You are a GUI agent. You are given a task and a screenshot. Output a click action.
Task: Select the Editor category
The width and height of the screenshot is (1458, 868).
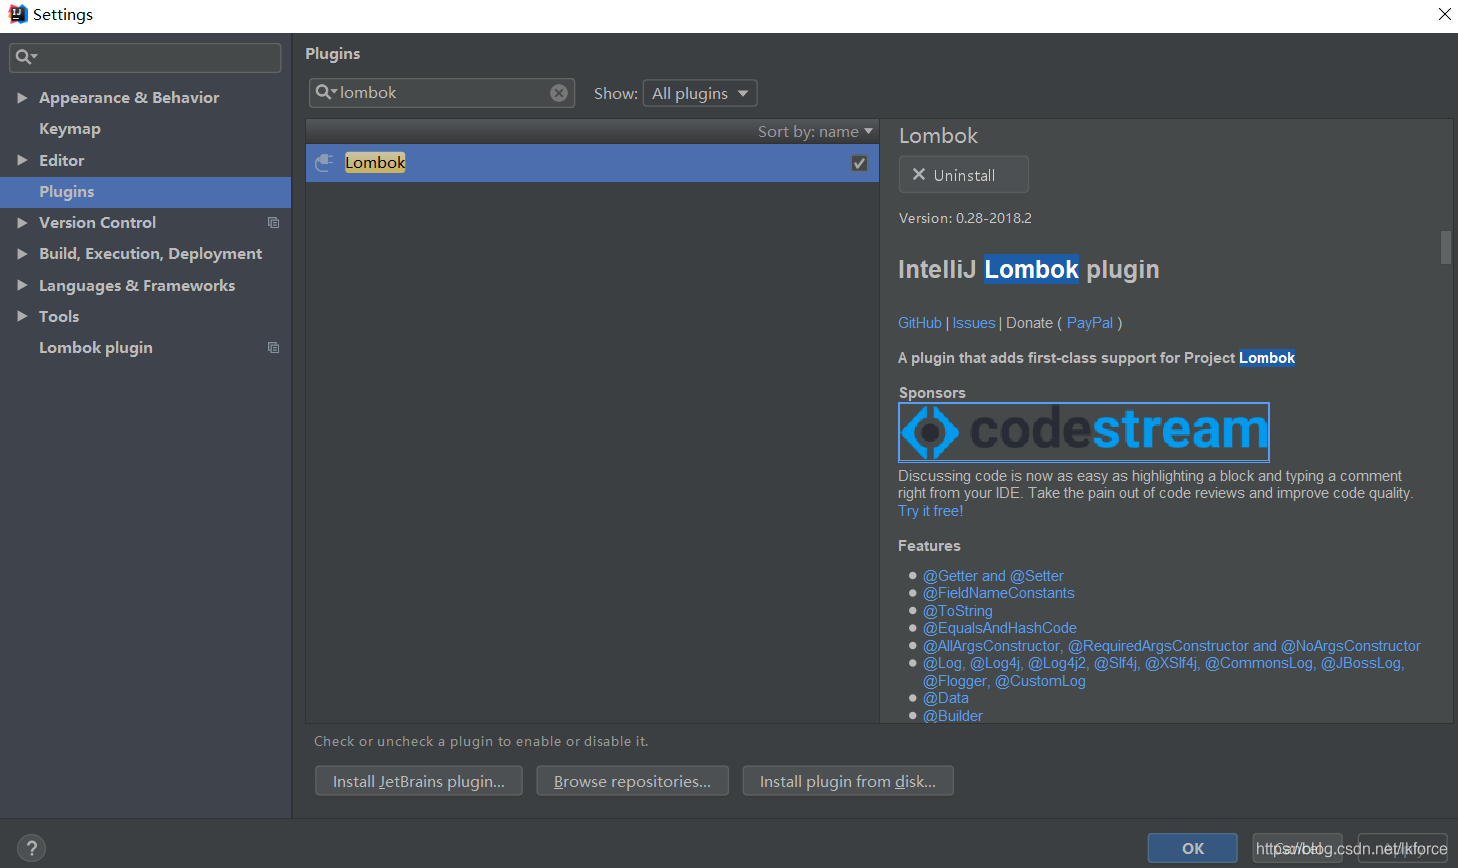62,160
